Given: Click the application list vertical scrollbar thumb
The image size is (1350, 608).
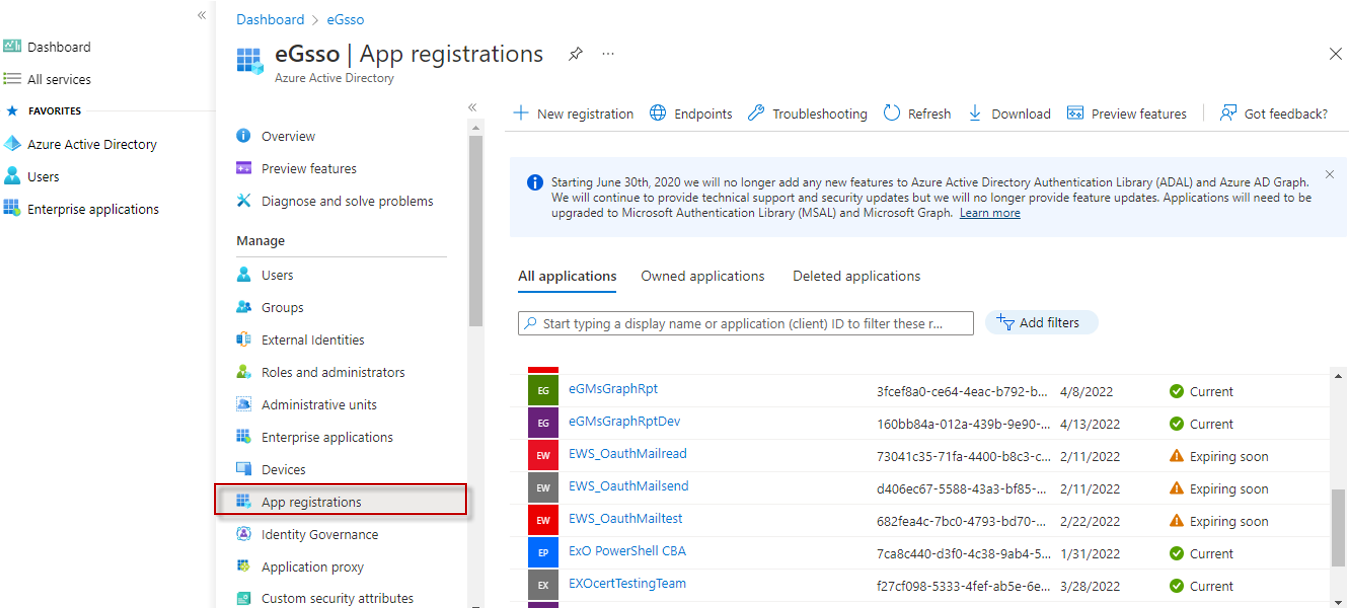Looking at the screenshot, I should point(1338,528).
